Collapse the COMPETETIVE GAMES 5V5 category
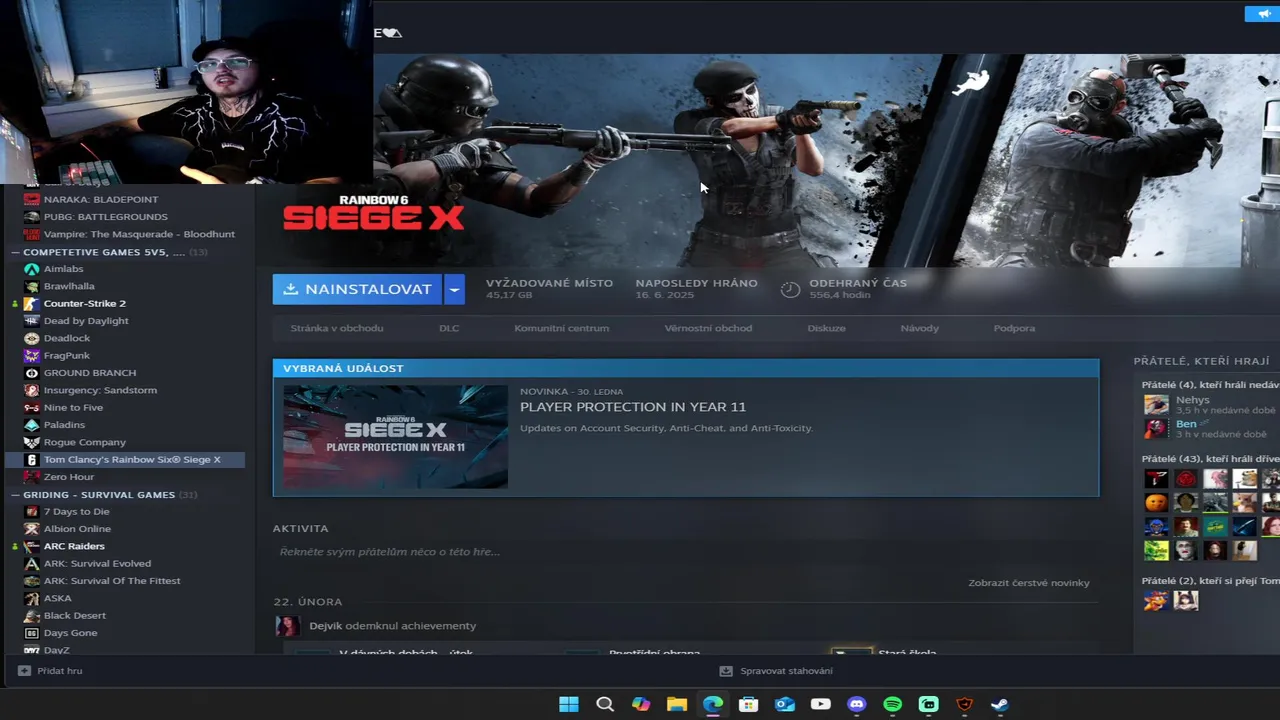1280x720 pixels. [16, 252]
